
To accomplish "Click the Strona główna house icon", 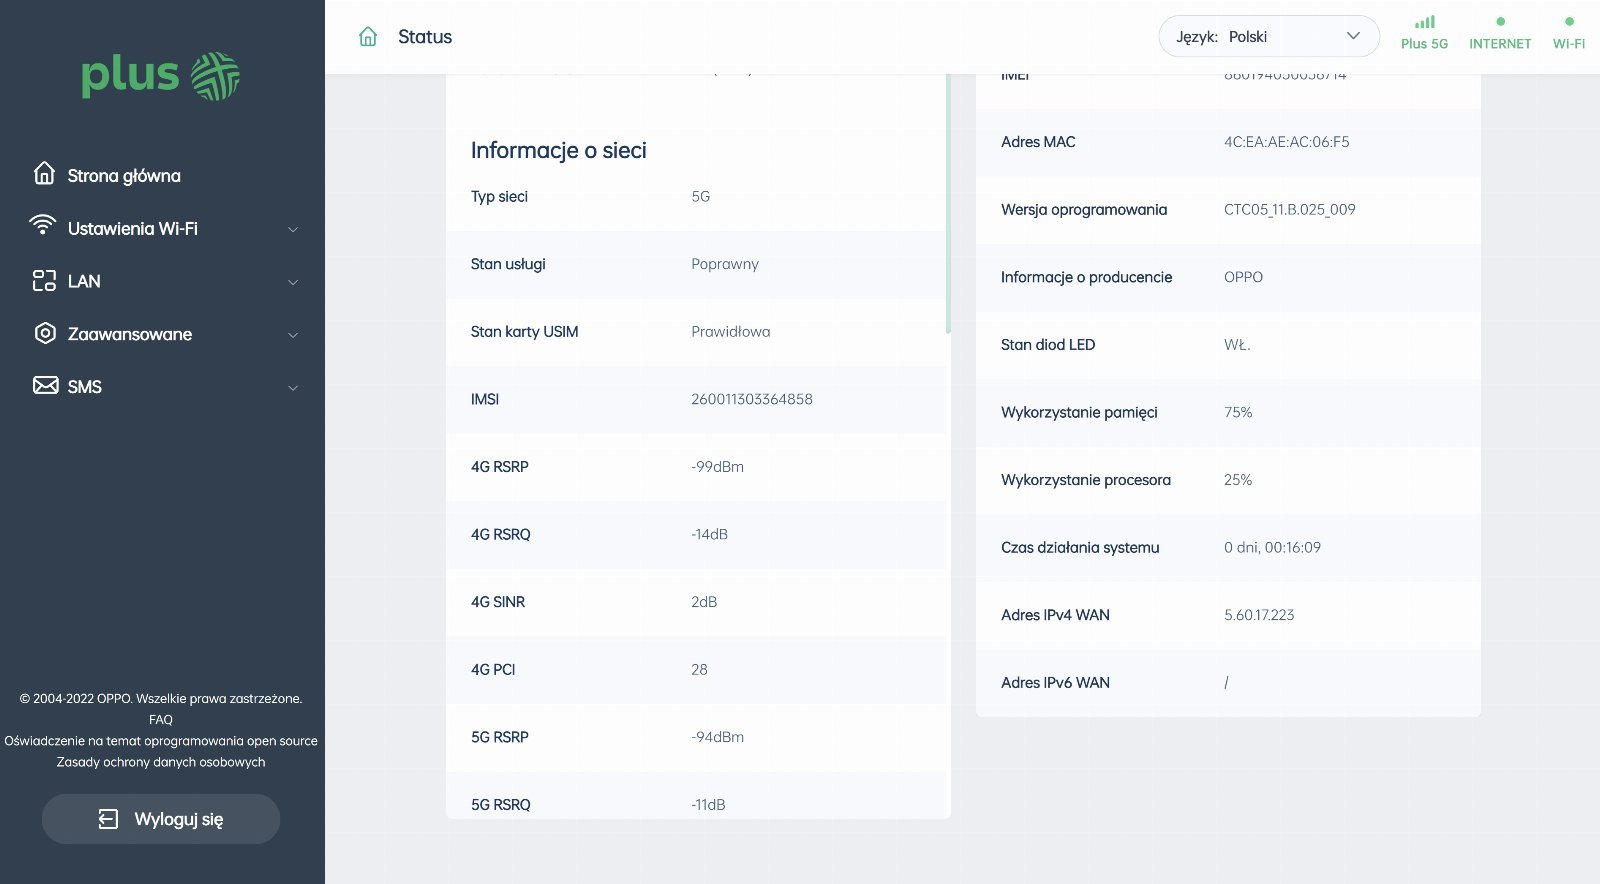I will point(44,174).
